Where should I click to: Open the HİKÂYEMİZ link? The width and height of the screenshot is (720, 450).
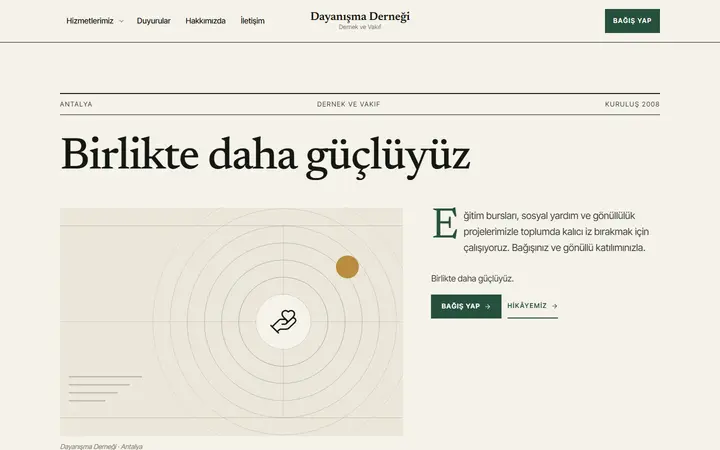[x=532, y=306]
